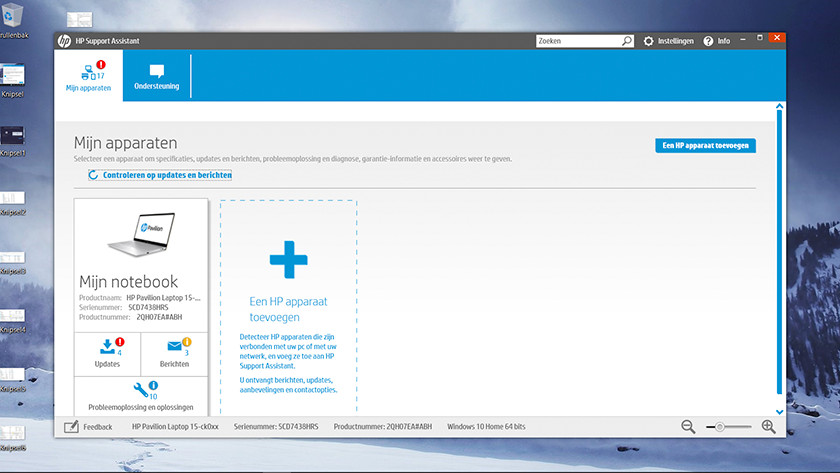Screen dimensions: 840x473
Task: Zoom in with the plus magnifier
Action: (768, 427)
